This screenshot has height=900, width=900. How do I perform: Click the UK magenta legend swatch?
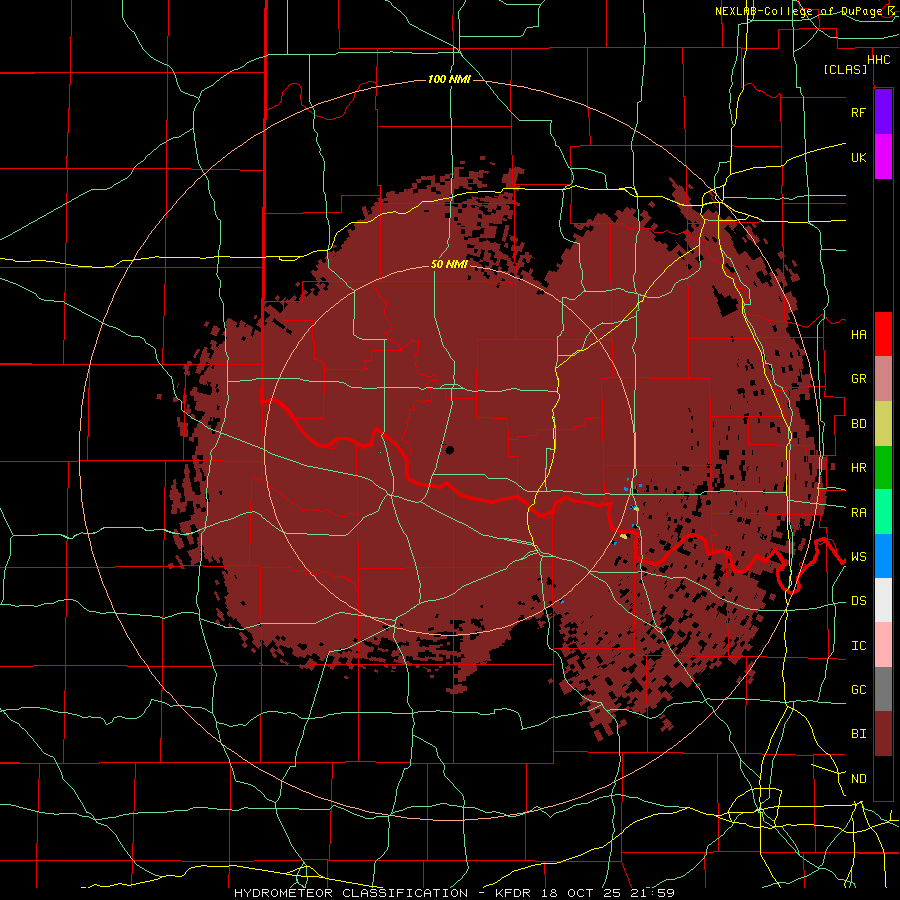coord(883,157)
